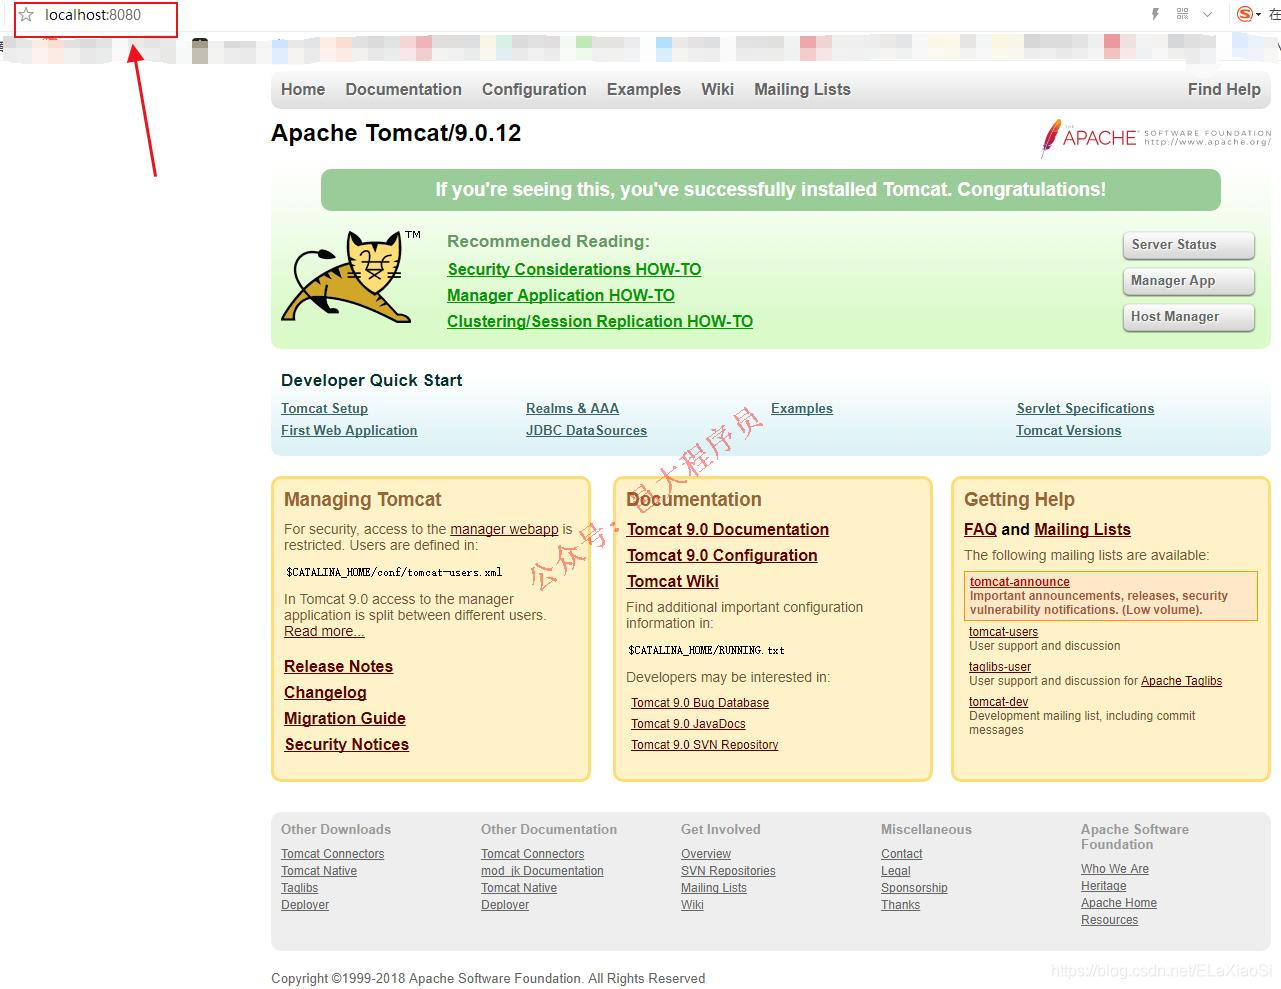
Task: Open Manager Application HOW-TO link
Action: click(x=560, y=295)
